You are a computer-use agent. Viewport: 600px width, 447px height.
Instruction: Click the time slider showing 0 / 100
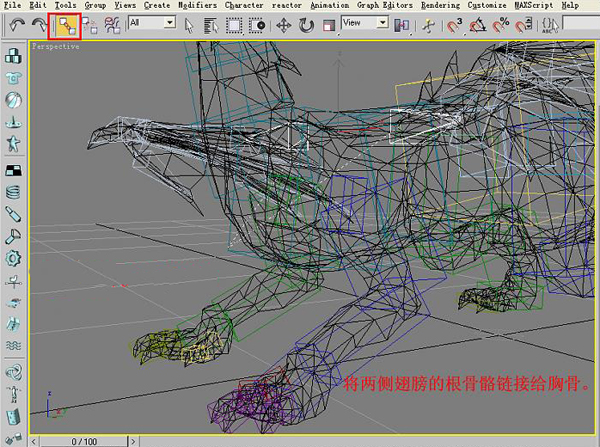pos(84,442)
